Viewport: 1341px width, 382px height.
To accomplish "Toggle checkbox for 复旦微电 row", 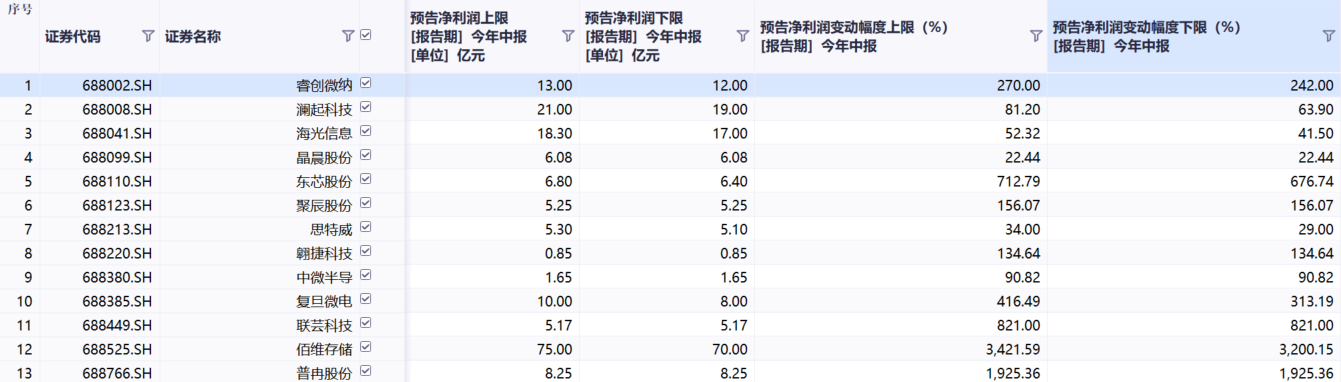I will coord(365,300).
